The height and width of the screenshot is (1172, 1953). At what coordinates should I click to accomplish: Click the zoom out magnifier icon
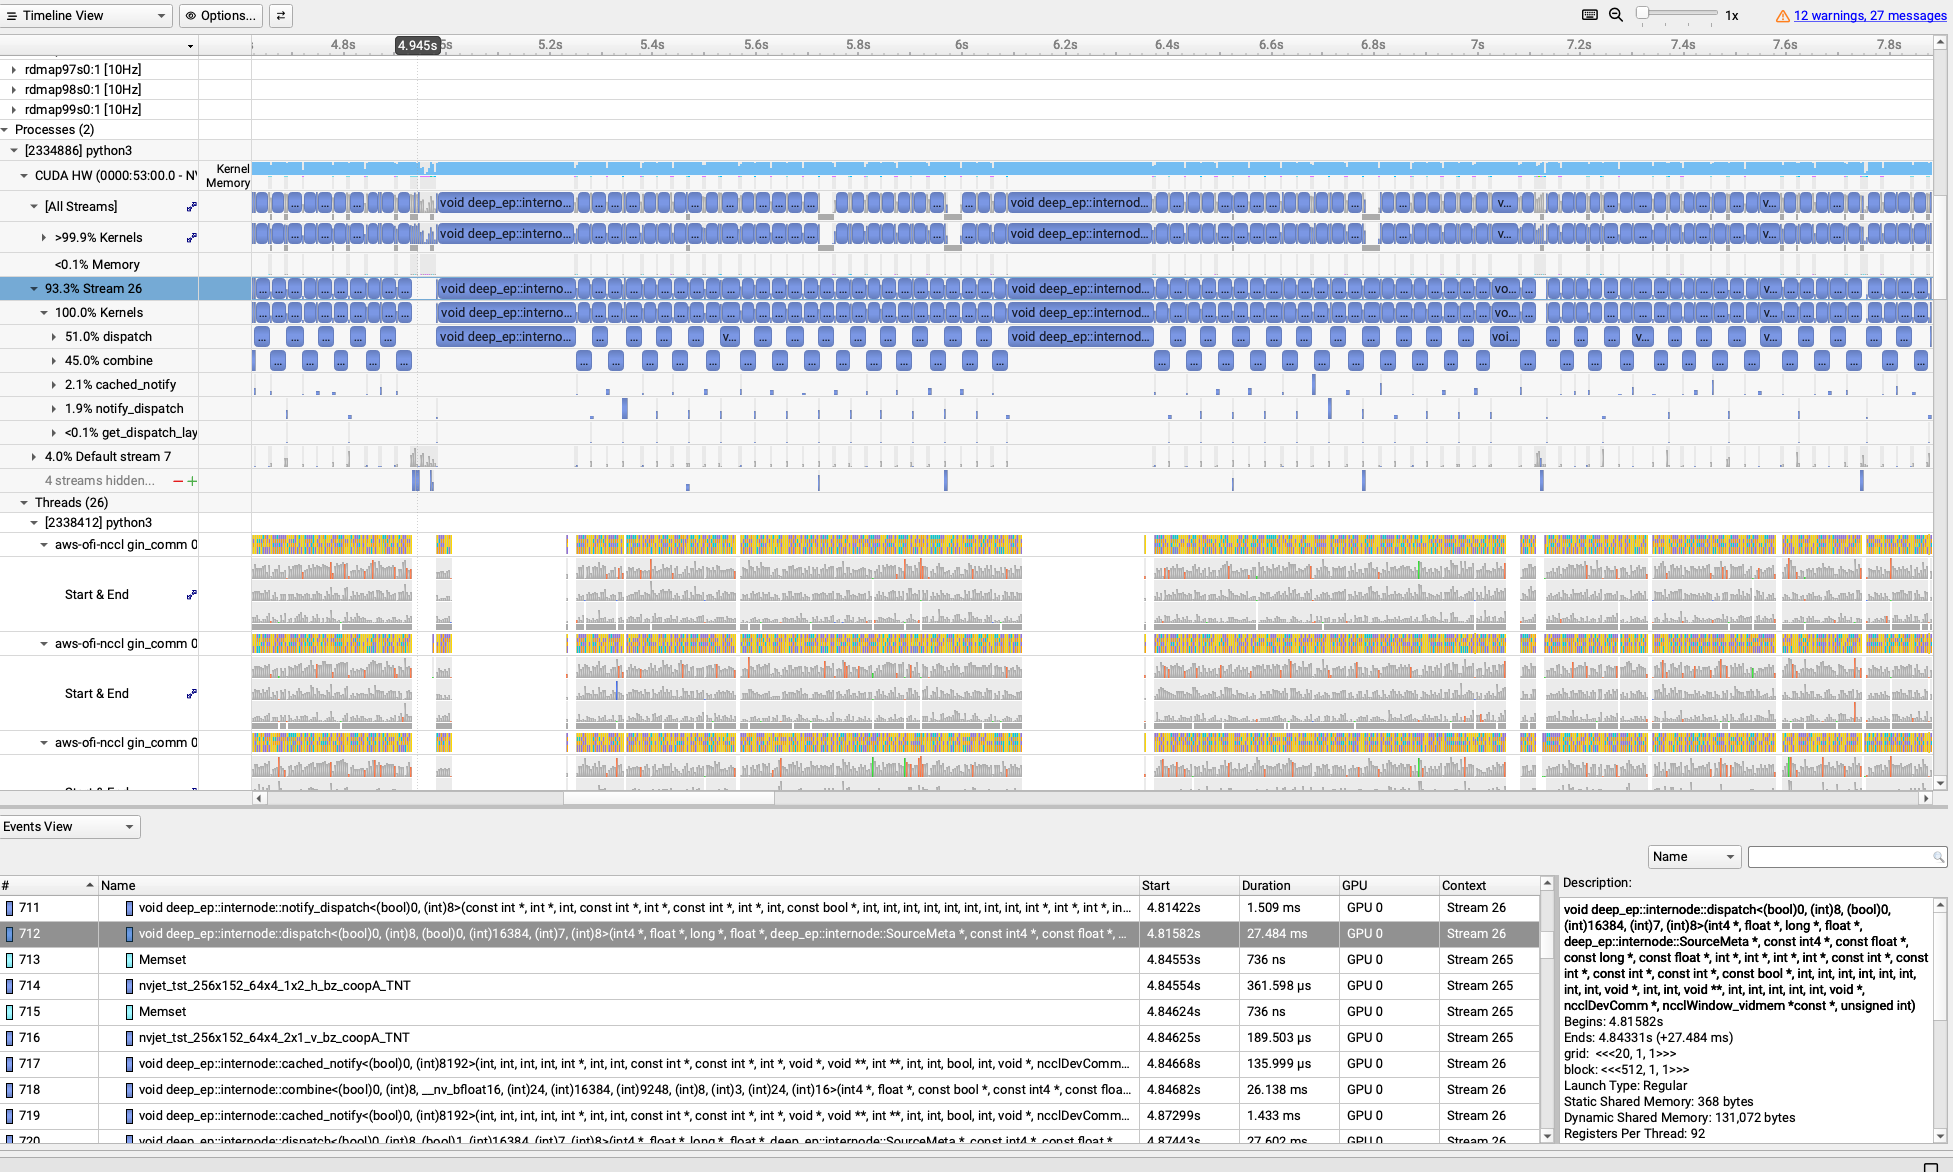tap(1616, 15)
